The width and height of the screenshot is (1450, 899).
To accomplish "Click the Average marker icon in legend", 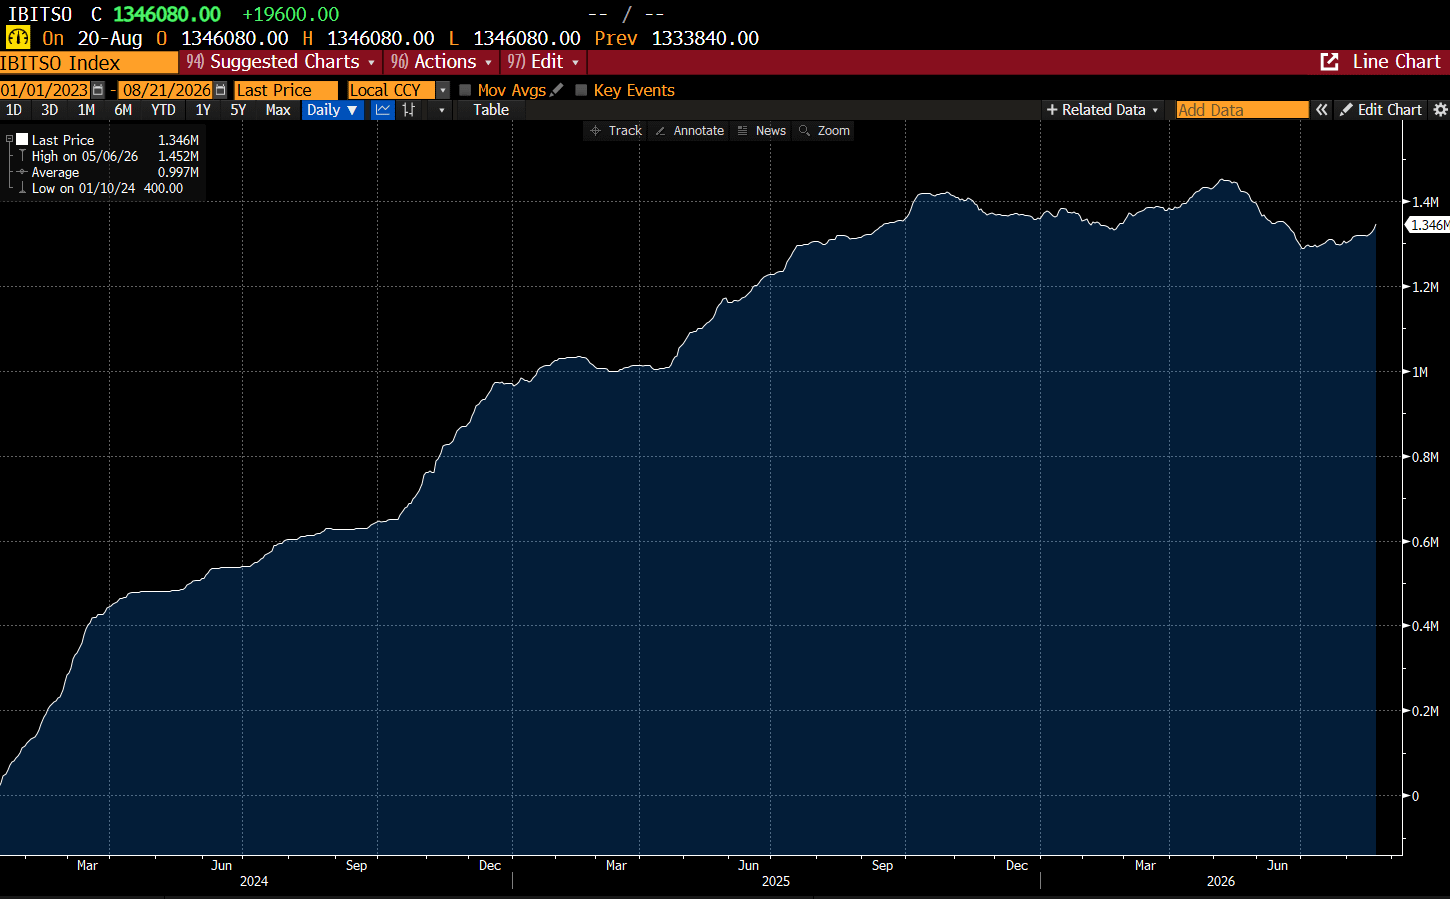I will [22, 172].
